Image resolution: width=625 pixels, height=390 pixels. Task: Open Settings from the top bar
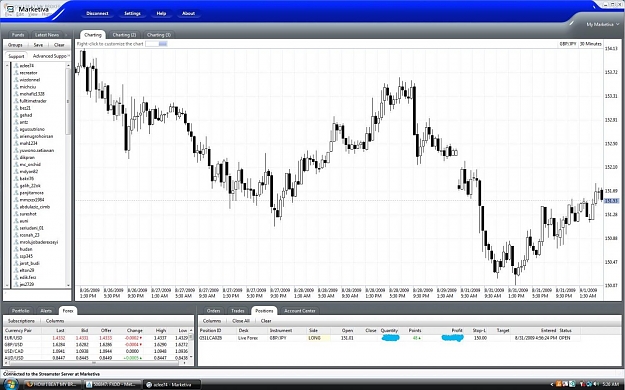pyautogui.click(x=132, y=14)
